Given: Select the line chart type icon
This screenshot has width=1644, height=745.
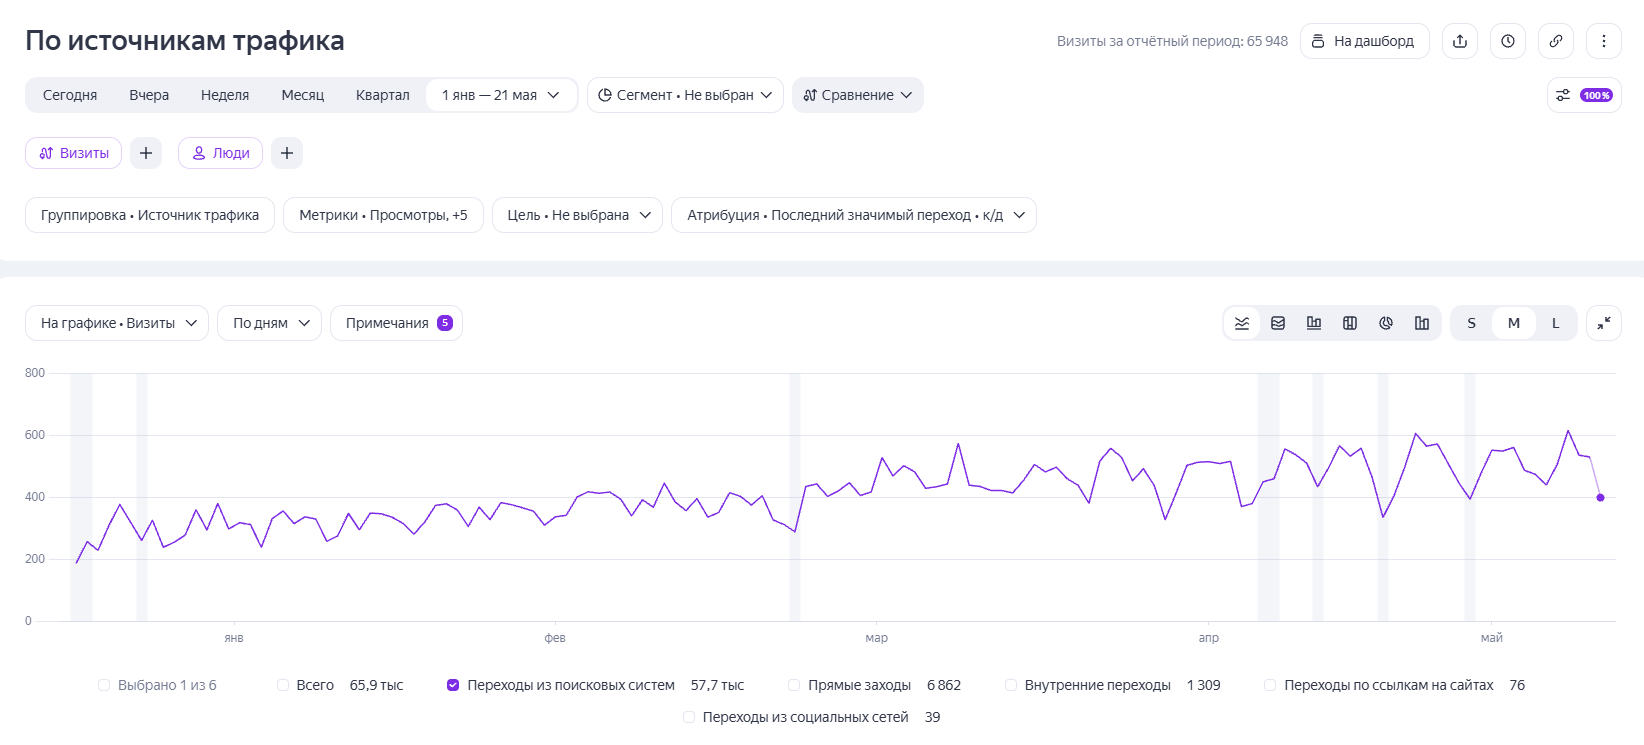Looking at the screenshot, I should click(1242, 323).
